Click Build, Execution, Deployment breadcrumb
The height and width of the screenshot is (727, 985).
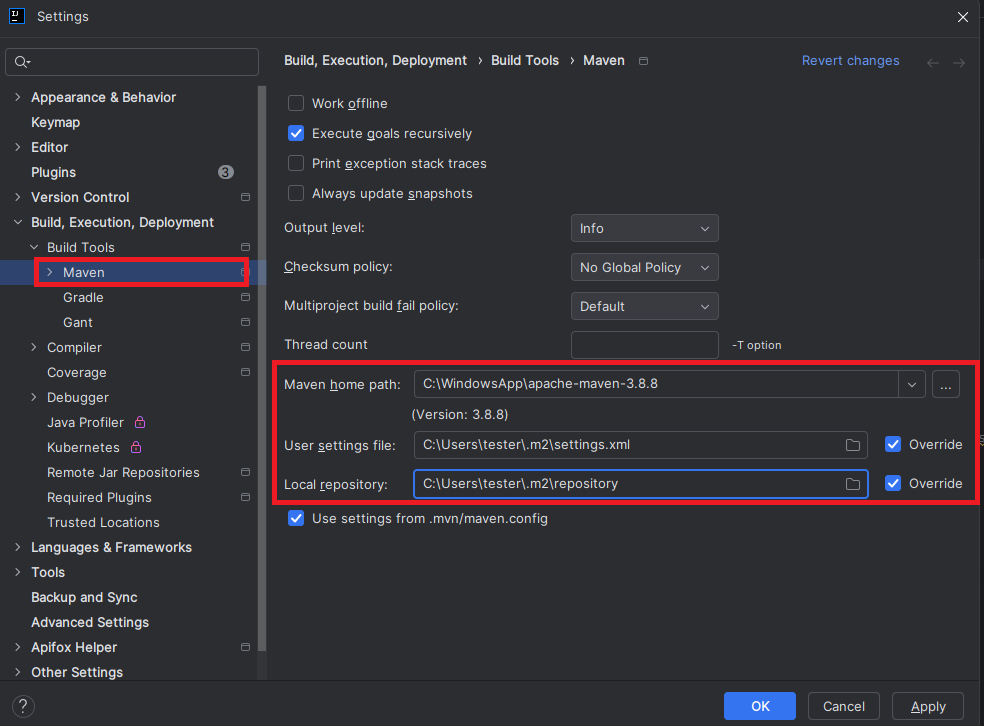click(x=375, y=60)
